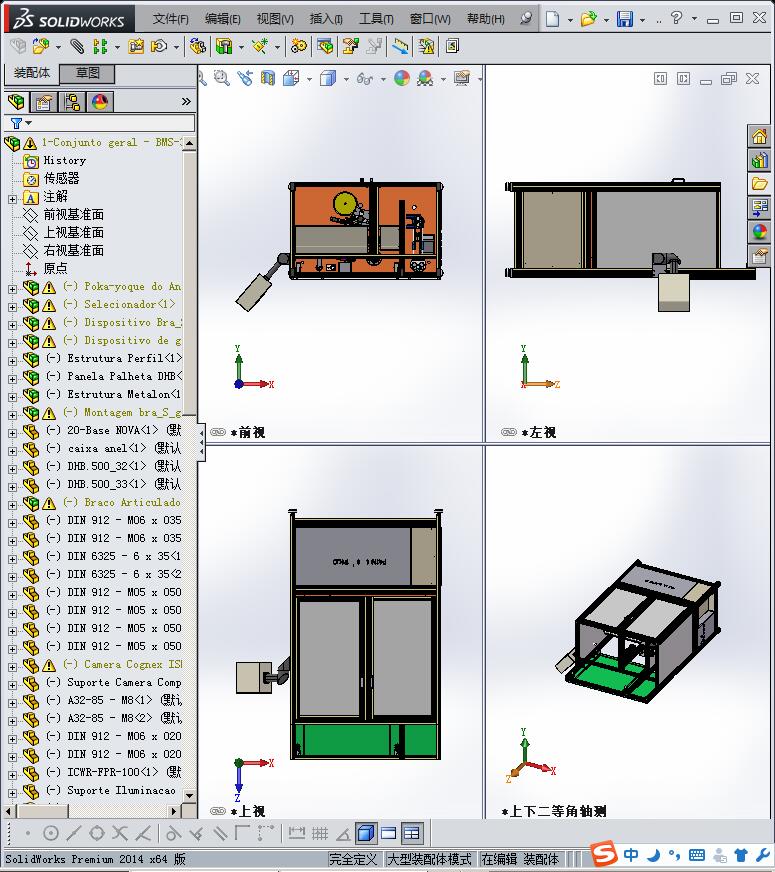The image size is (775, 872).
Task: Click the feature tree scroll down arrow
Action: click(x=189, y=796)
